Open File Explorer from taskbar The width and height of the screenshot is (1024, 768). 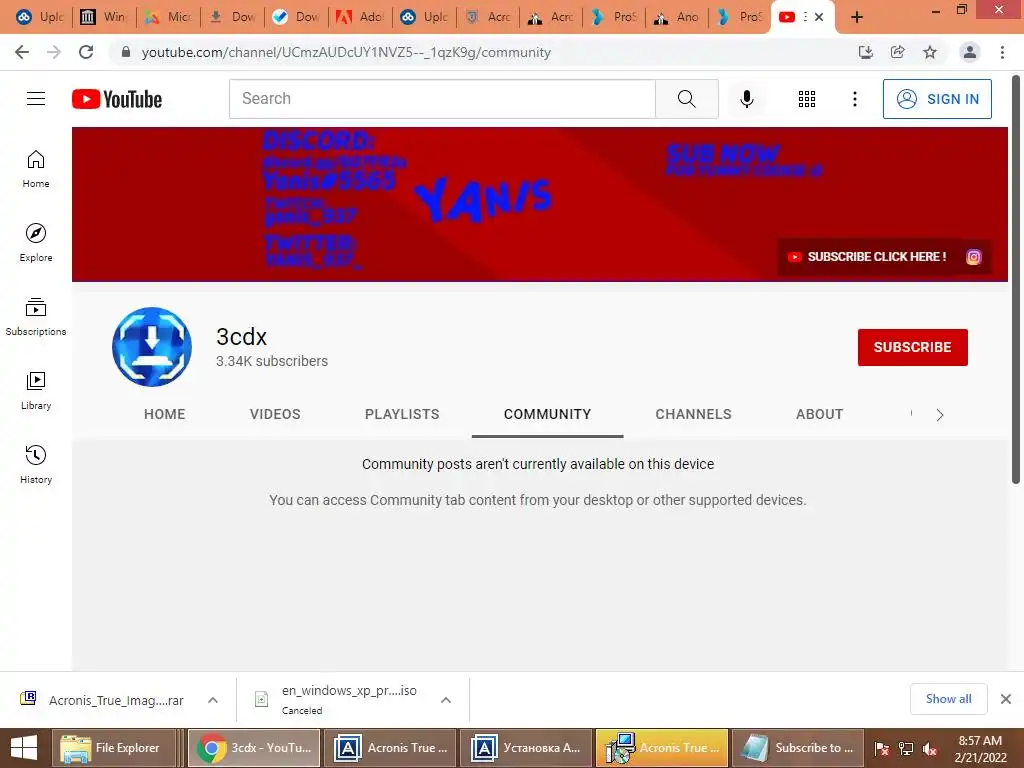[x=114, y=748]
